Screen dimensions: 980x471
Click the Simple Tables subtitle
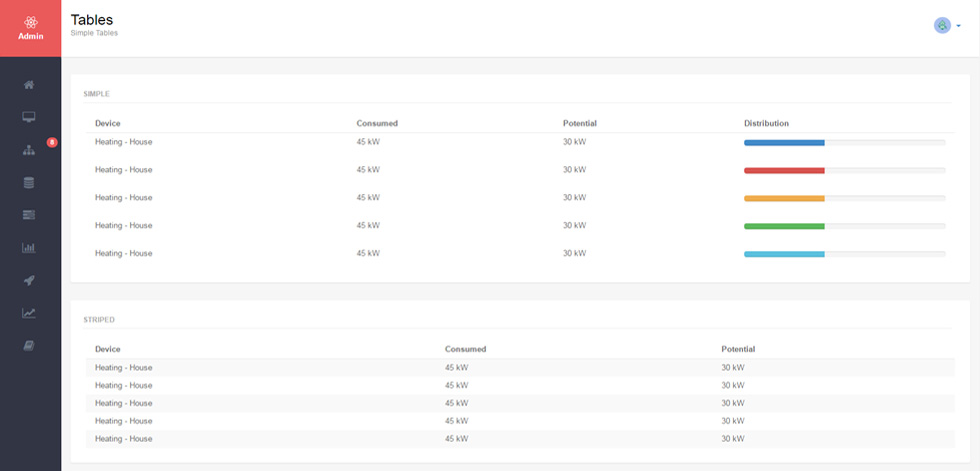pos(94,33)
